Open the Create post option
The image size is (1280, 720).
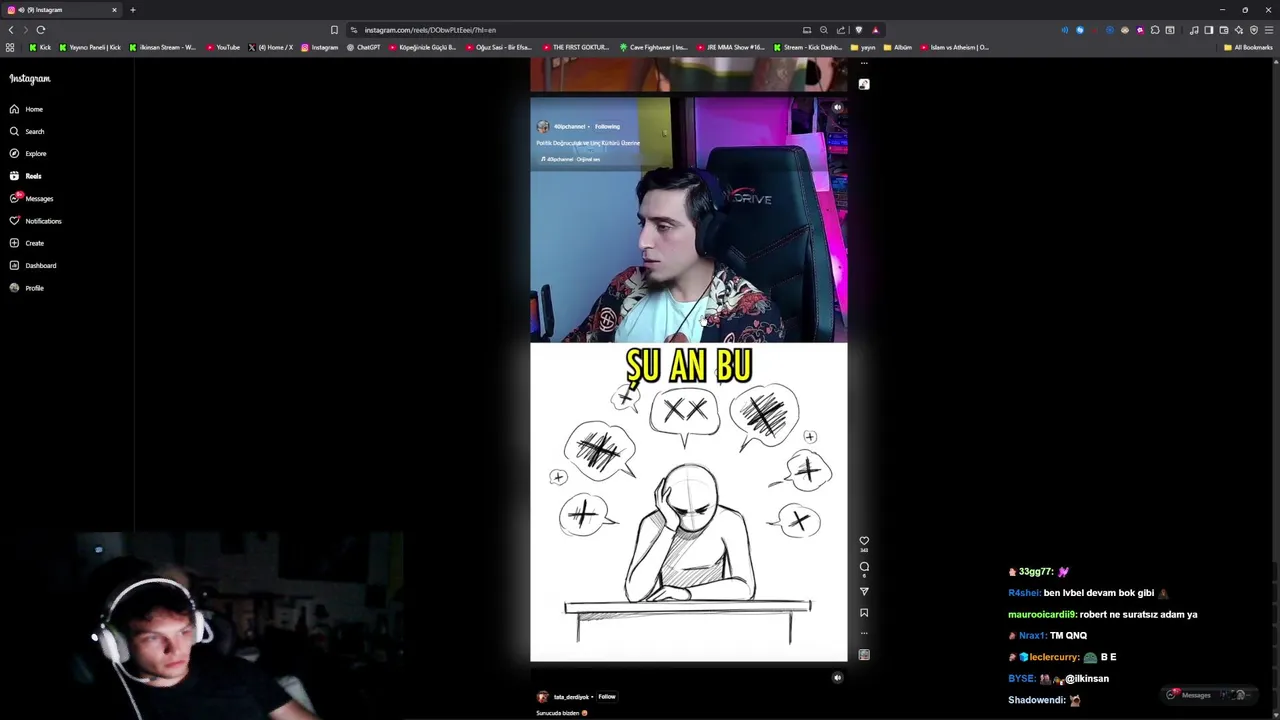26,243
